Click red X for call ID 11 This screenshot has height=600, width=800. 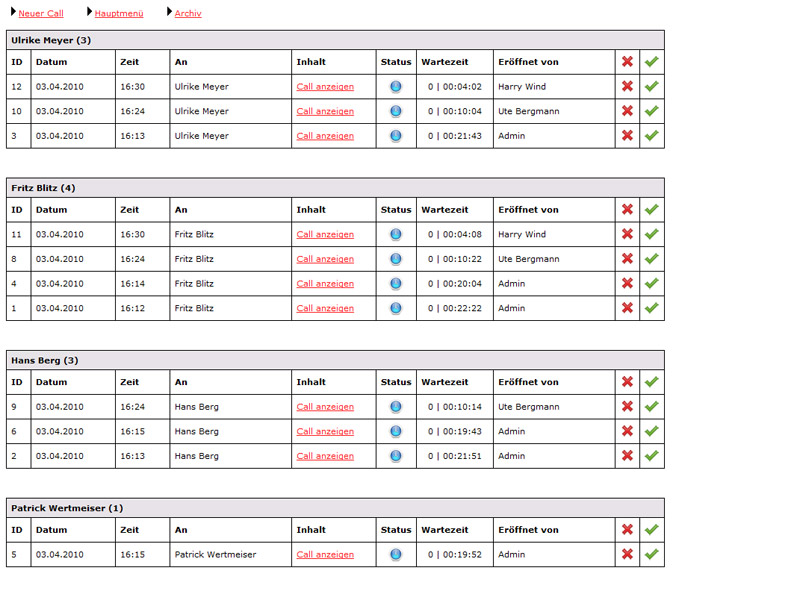(628, 234)
